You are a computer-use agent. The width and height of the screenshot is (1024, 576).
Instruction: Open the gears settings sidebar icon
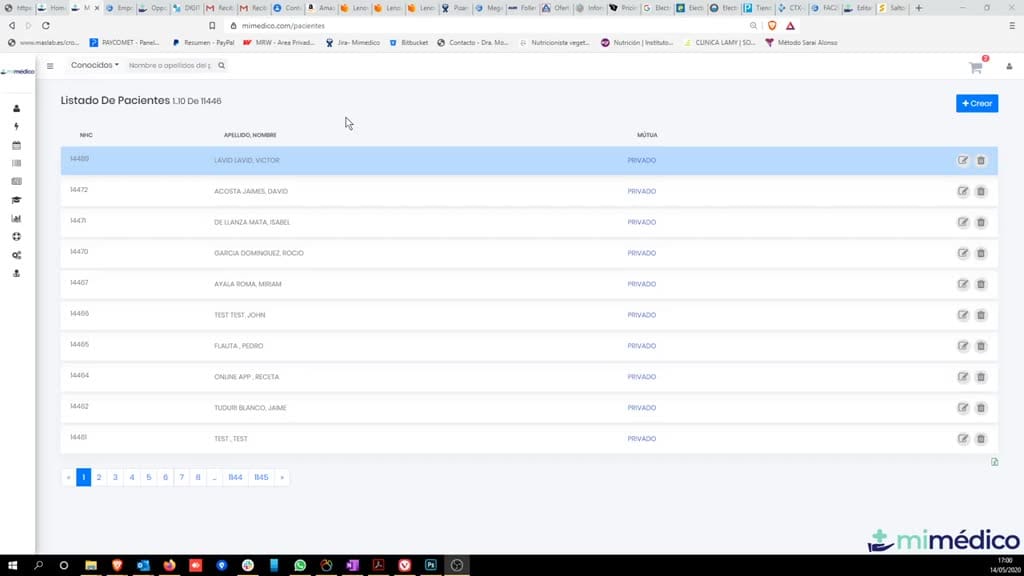(16, 255)
